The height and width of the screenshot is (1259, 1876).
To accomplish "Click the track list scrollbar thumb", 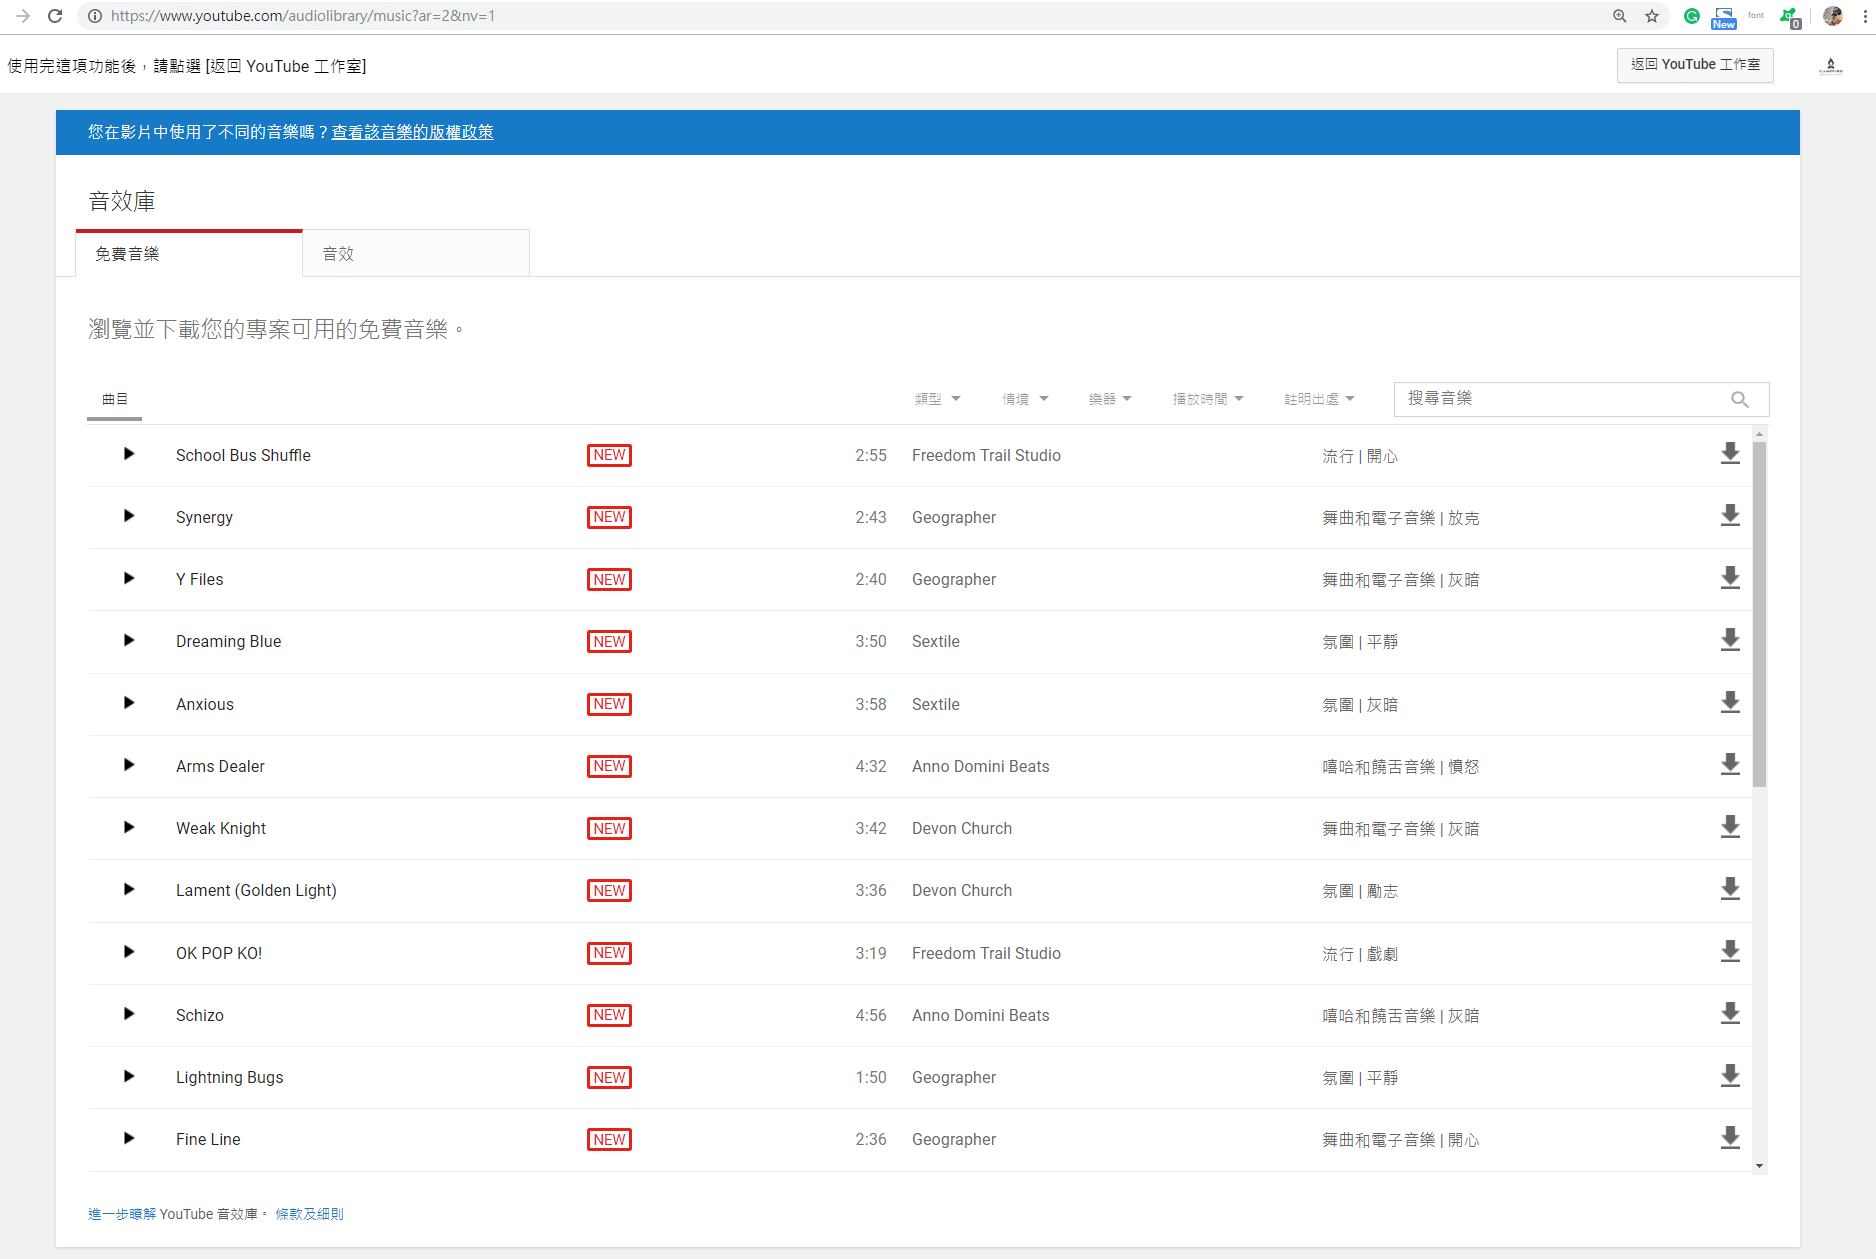I will [1759, 613].
